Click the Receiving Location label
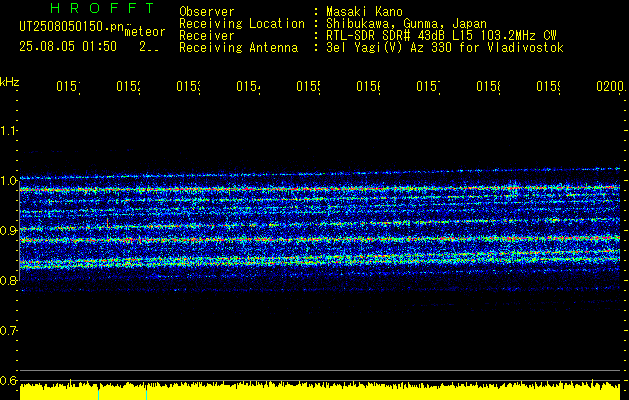Image resolution: width=629 pixels, height=400 pixels. (x=242, y=24)
